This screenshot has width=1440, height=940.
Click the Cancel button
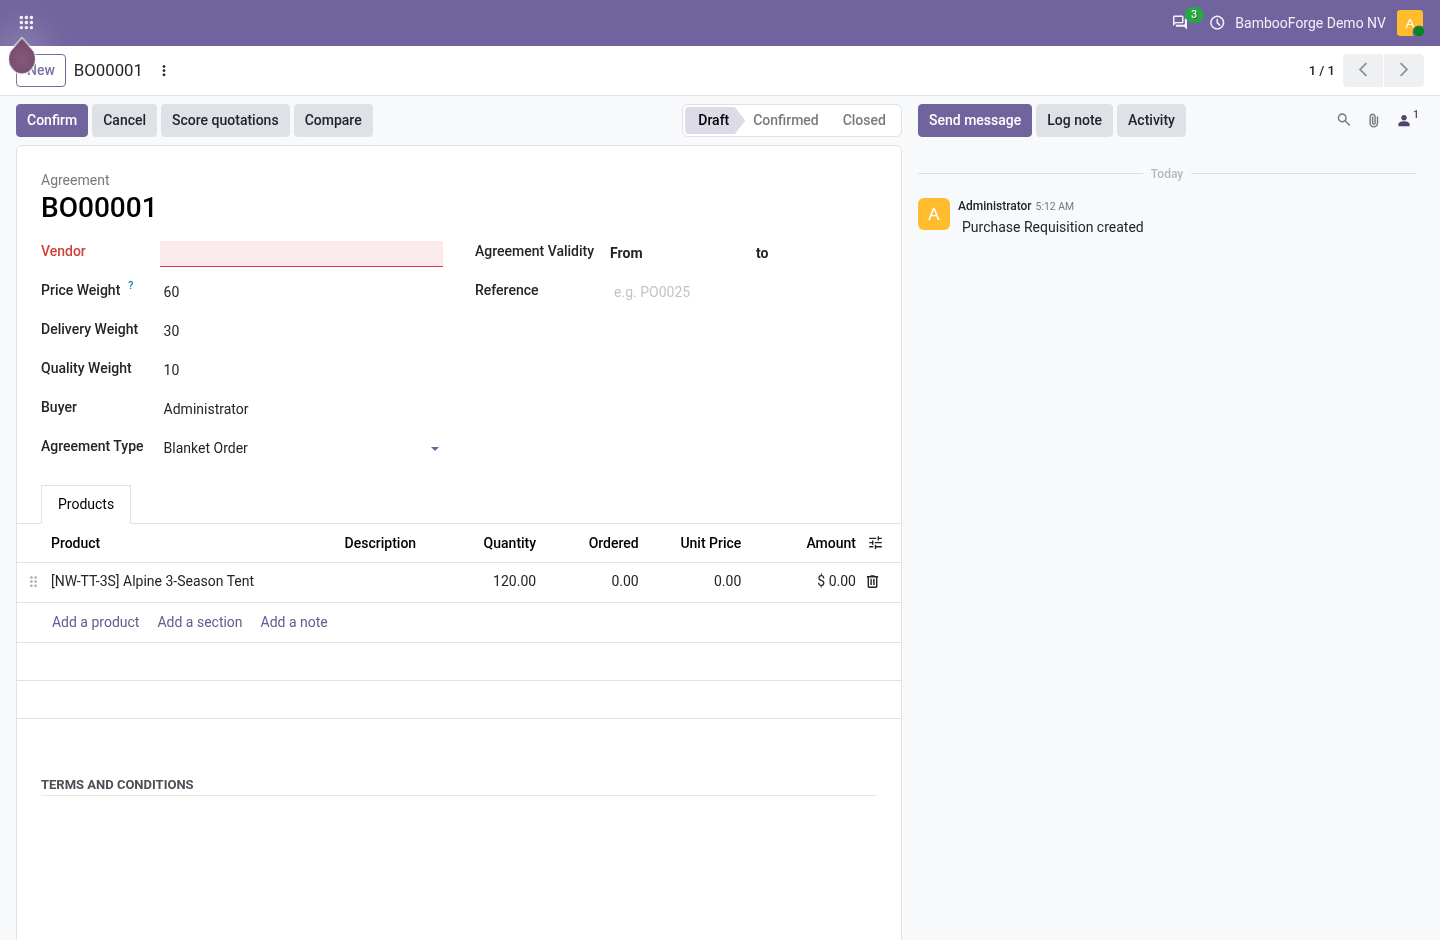tap(124, 120)
